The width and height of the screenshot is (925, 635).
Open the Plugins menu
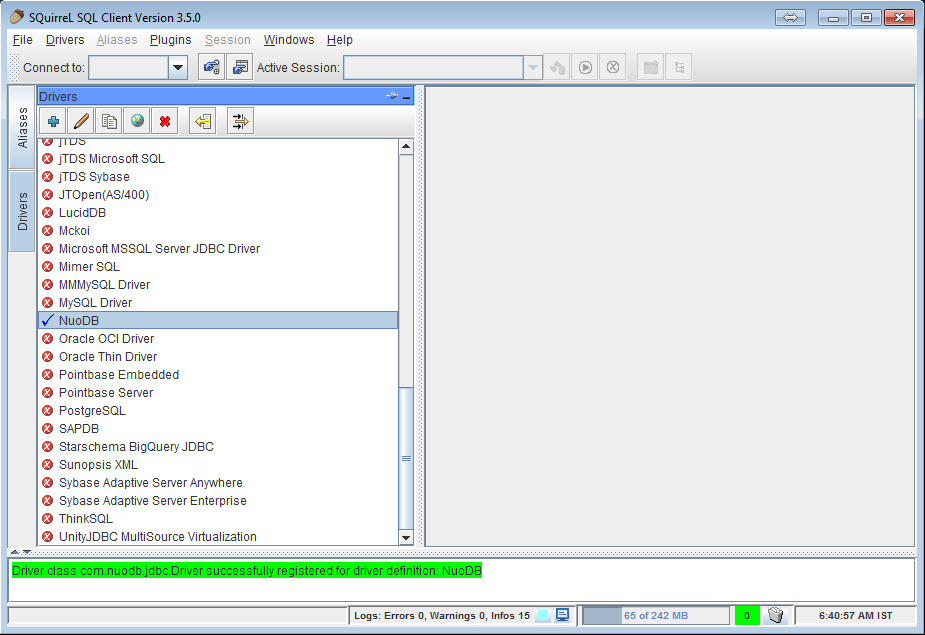coord(170,40)
